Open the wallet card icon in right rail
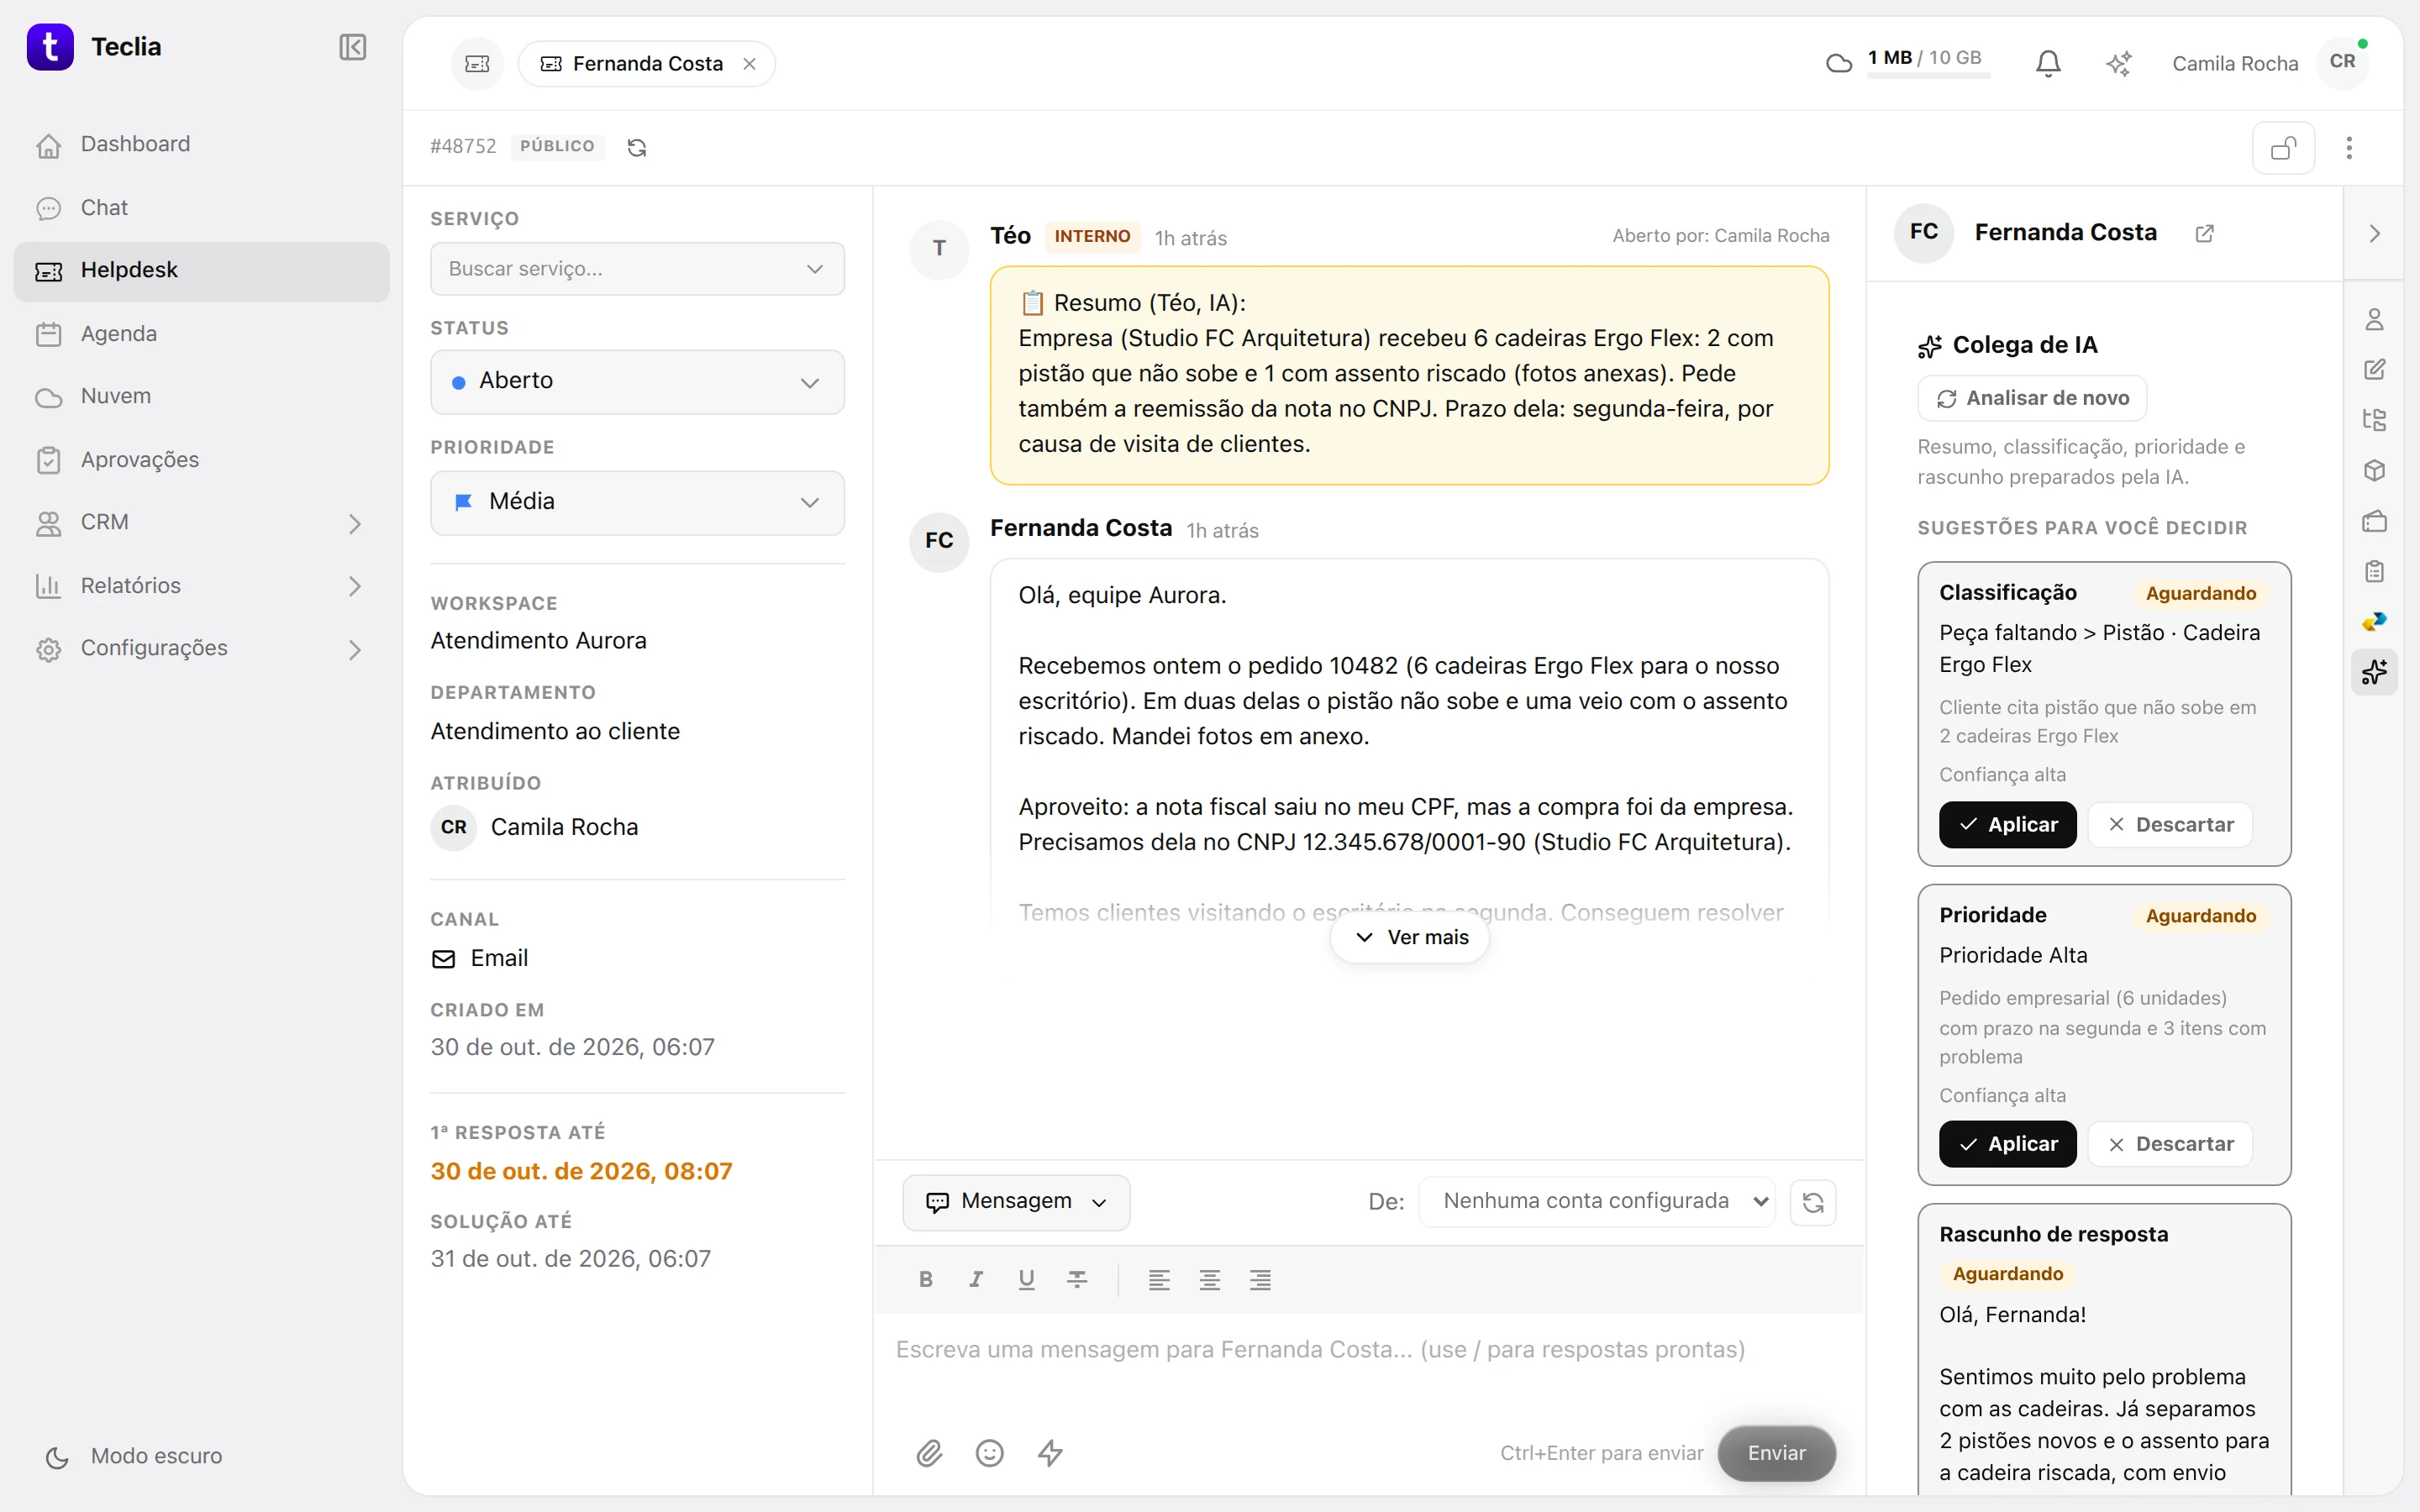 (2374, 521)
